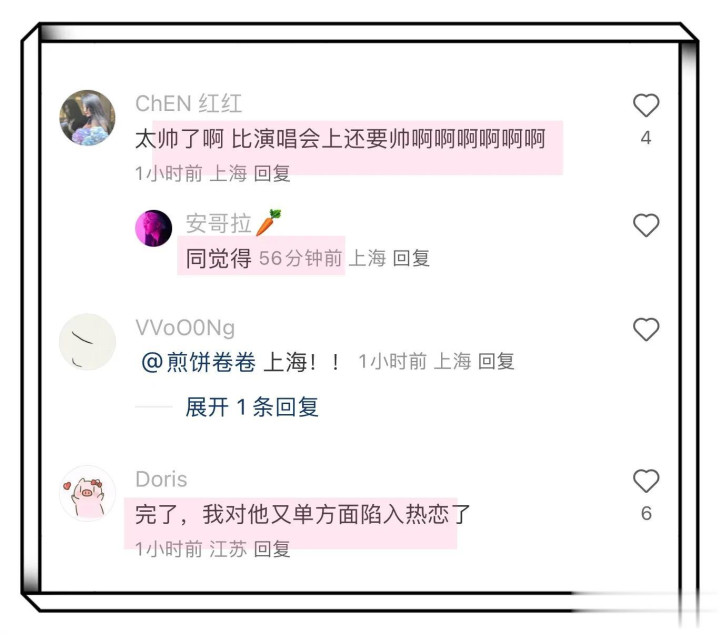Image resolution: width=720 pixels, height=635 pixels.
Task: Open username Doris
Action: click(161, 479)
